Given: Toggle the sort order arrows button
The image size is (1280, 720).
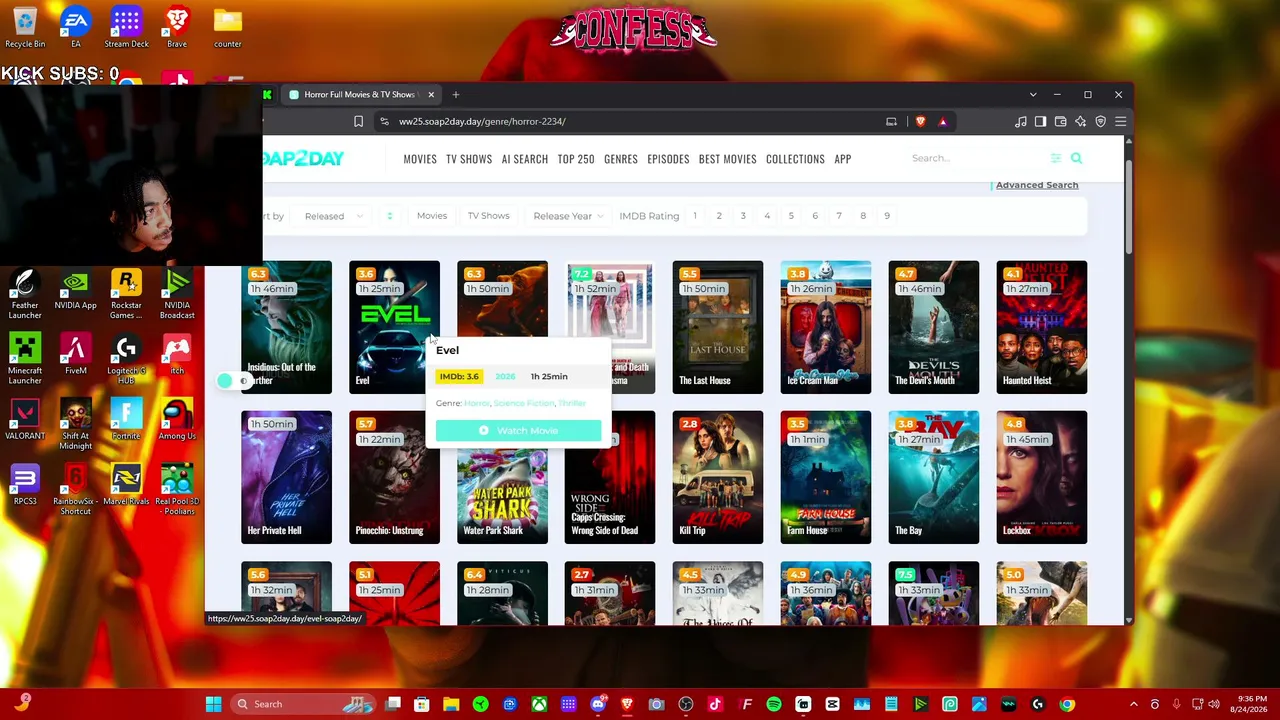Looking at the screenshot, I should click(x=389, y=216).
